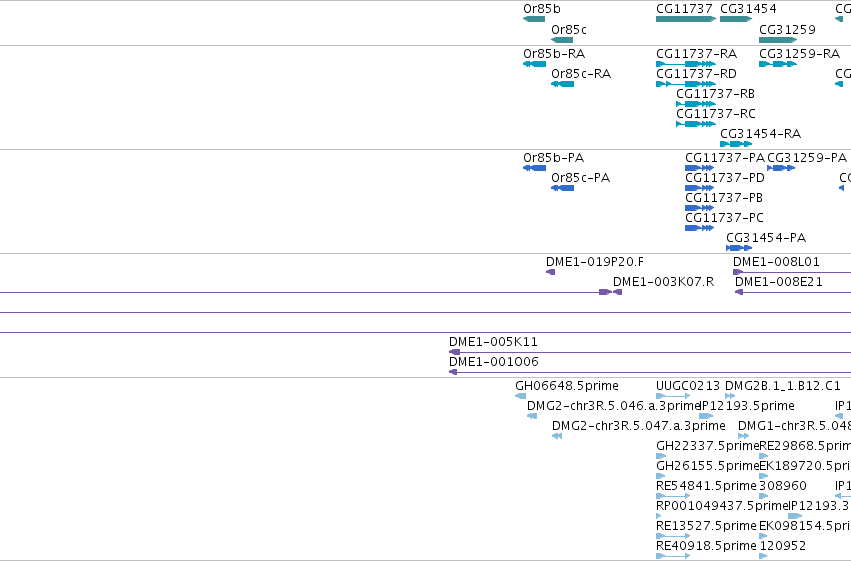The height and width of the screenshot is (561, 851).
Task: Select the 120952 EST label
Action: [x=782, y=546]
